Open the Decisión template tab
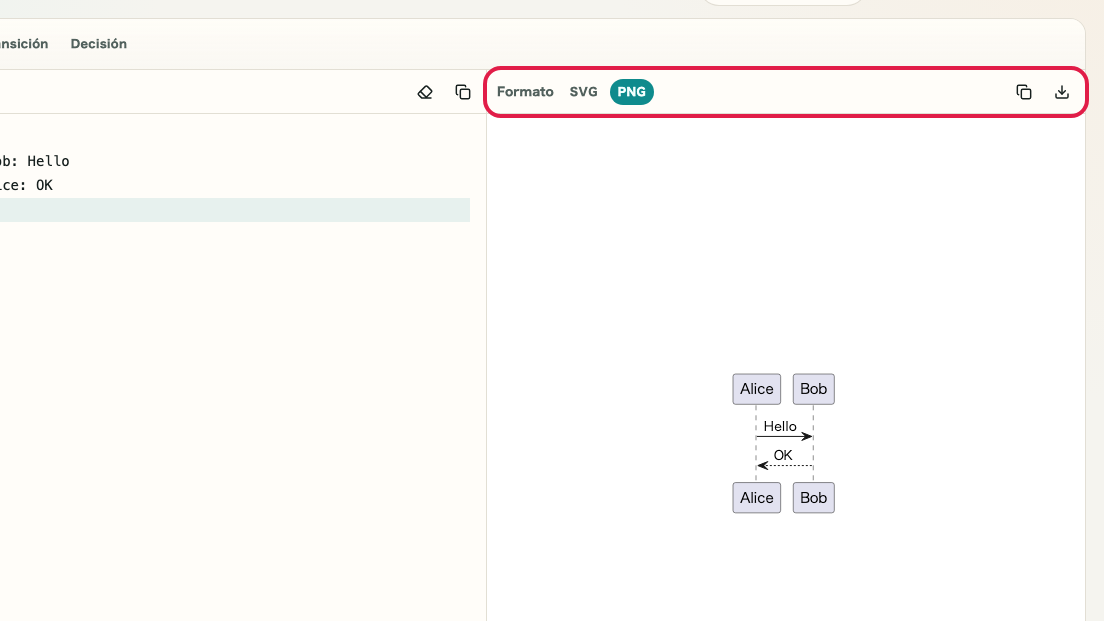Screen dimensions: 1104x621 pos(99,44)
